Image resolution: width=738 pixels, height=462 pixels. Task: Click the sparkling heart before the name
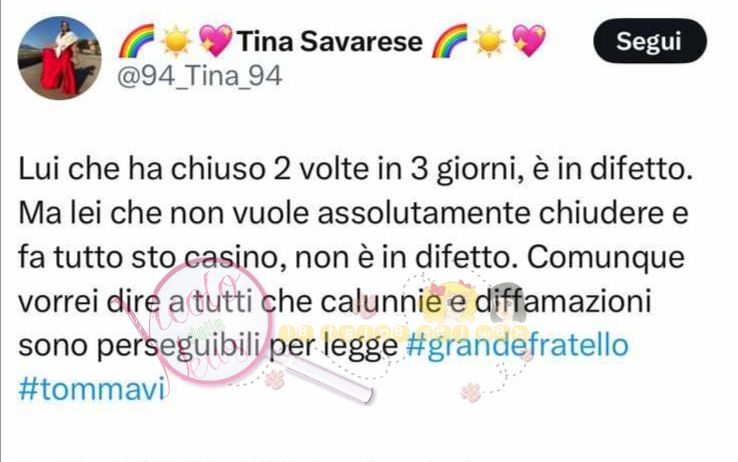(x=215, y=41)
